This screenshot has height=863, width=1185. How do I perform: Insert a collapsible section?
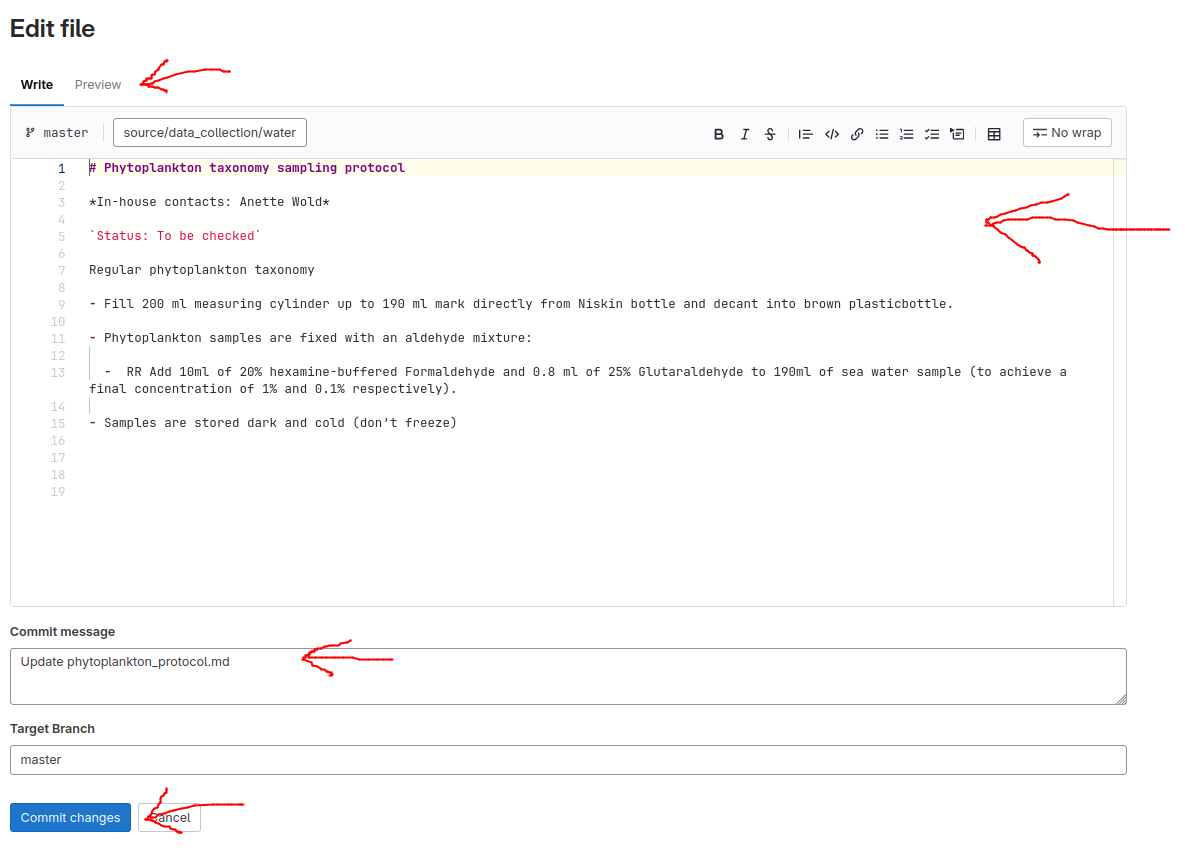pos(957,134)
